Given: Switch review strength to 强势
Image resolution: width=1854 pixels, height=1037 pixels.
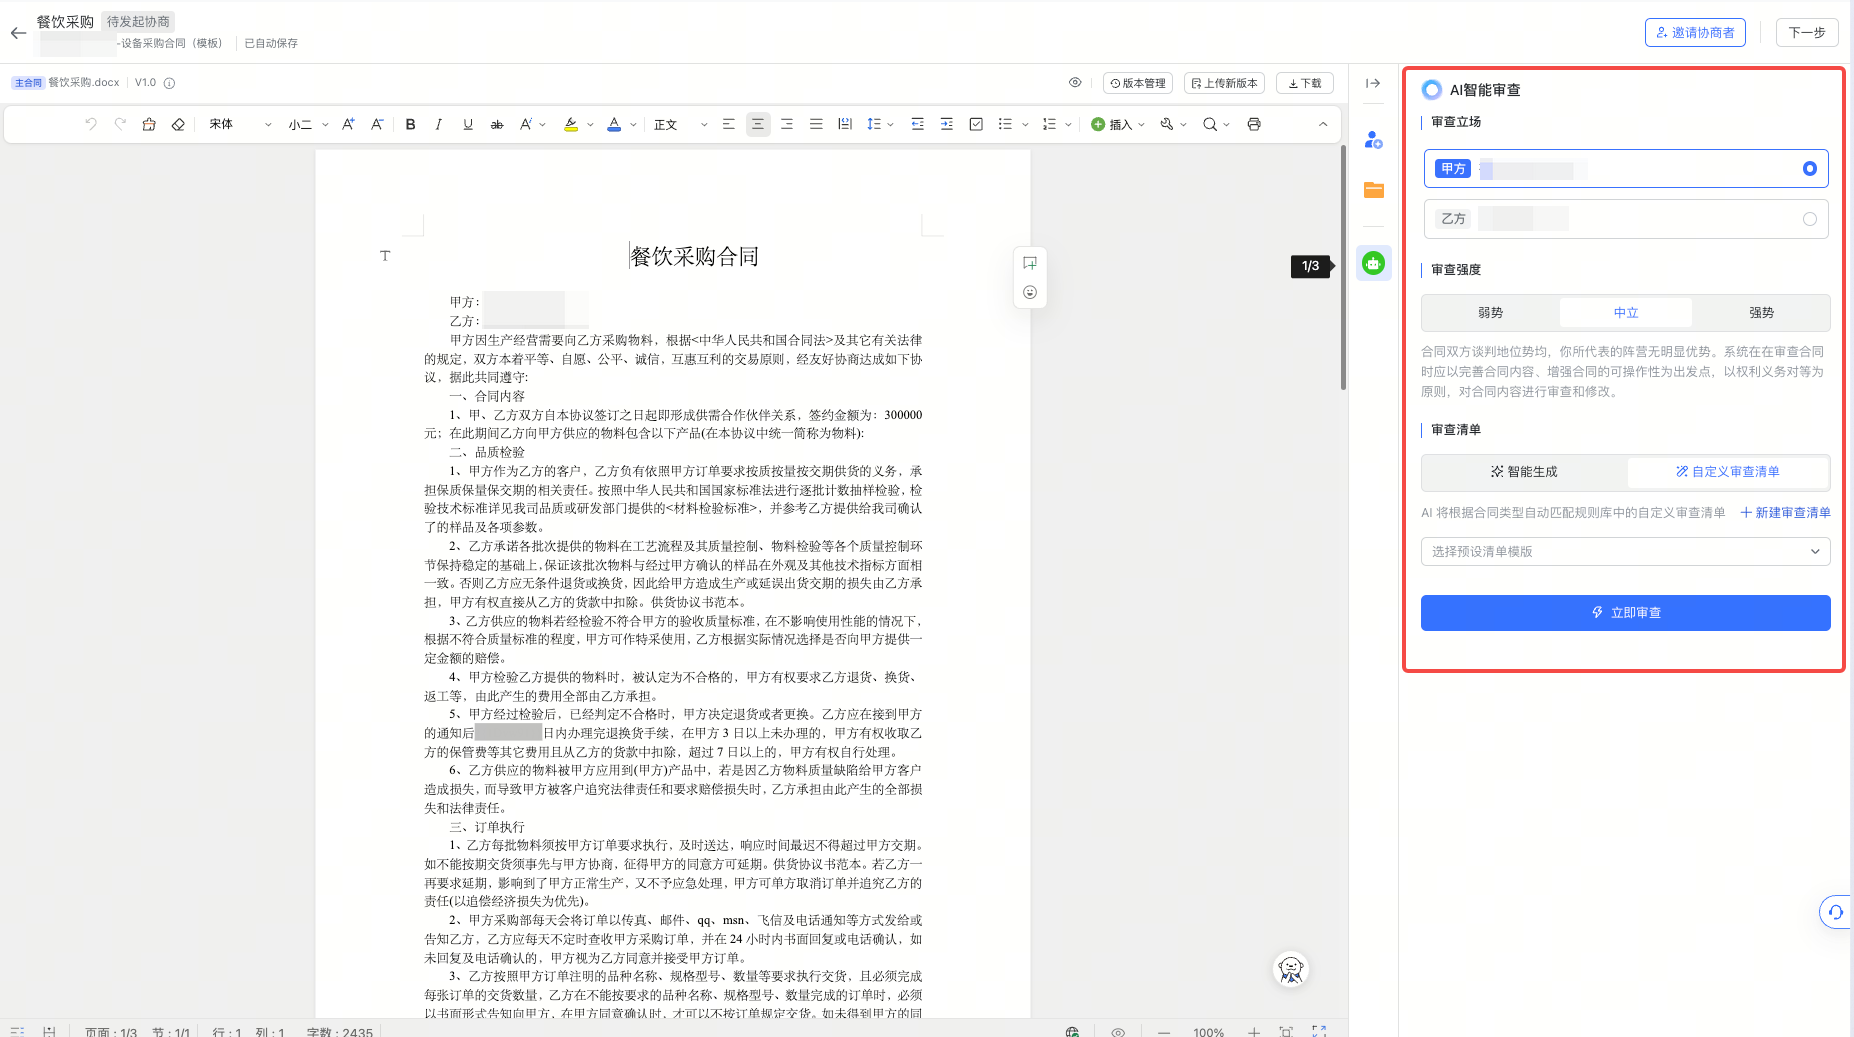Looking at the screenshot, I should 1760,312.
